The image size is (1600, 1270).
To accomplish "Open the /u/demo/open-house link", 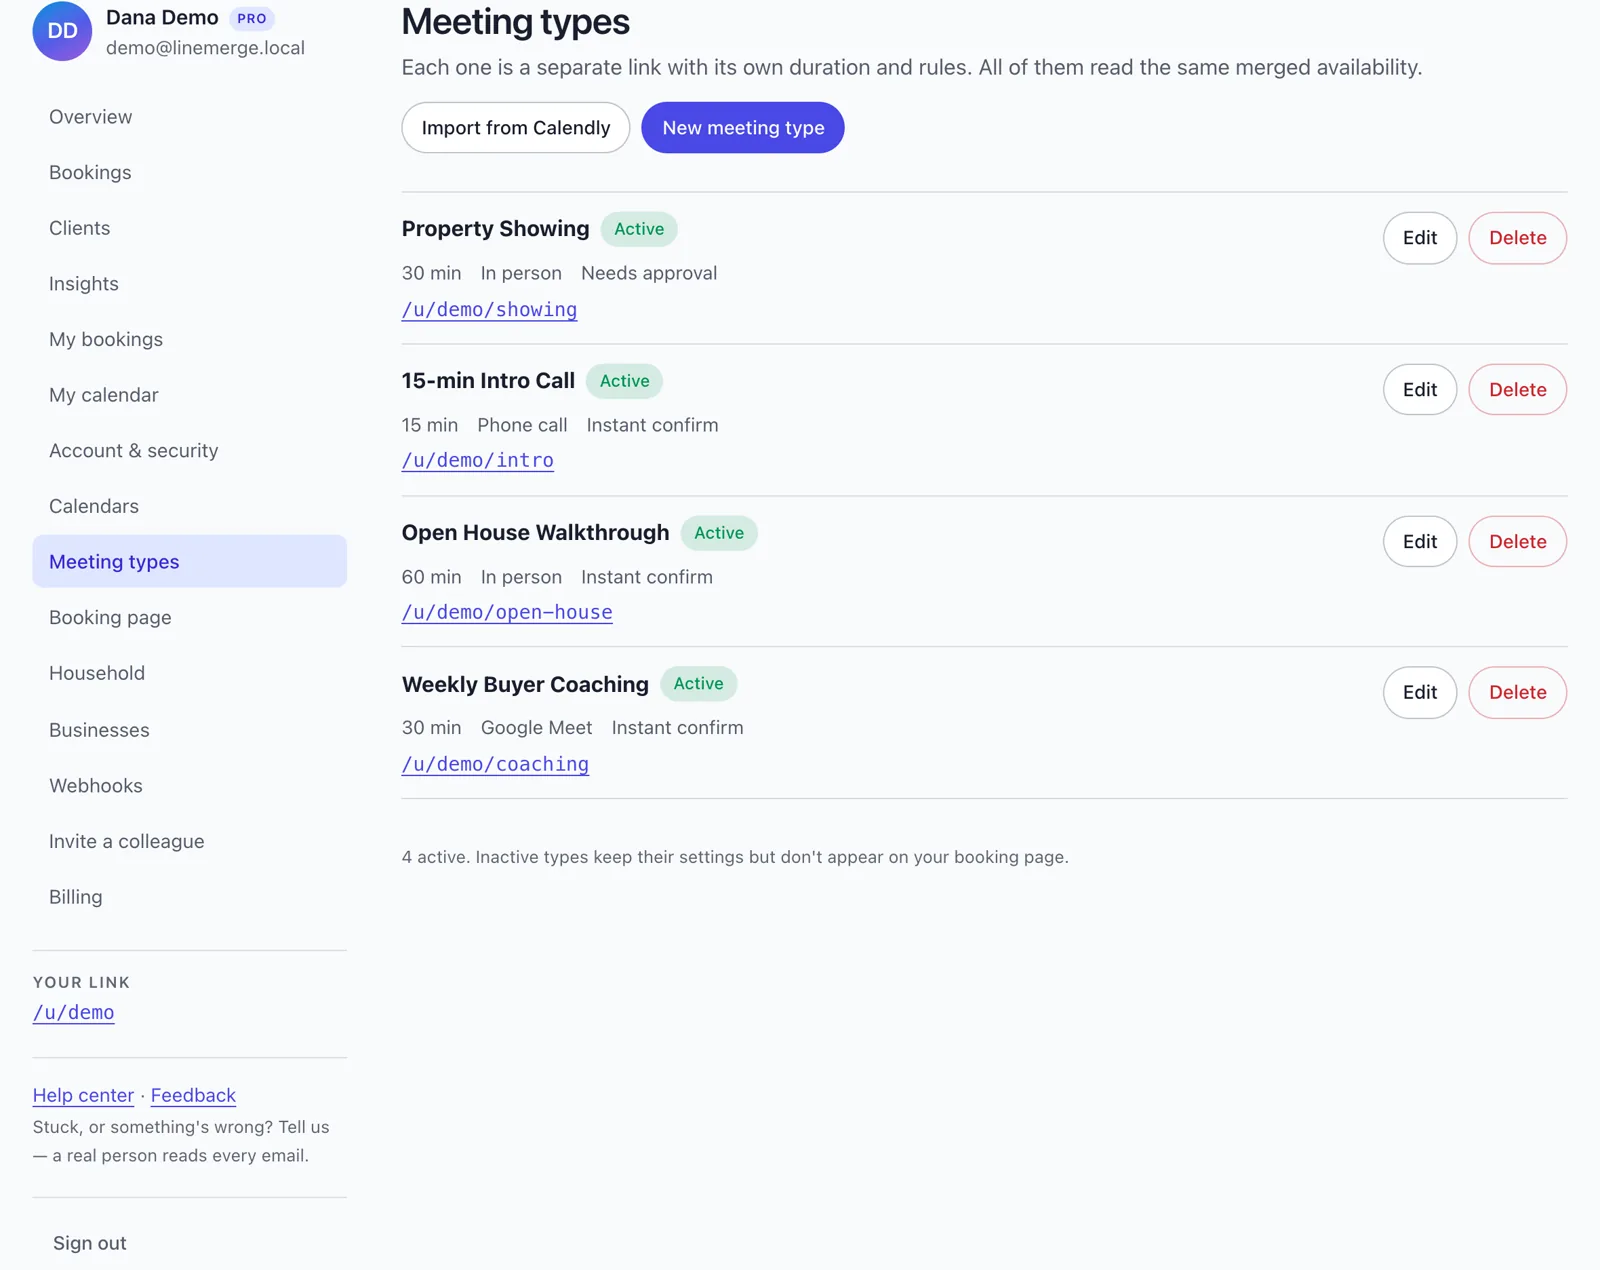I will pyautogui.click(x=507, y=613).
